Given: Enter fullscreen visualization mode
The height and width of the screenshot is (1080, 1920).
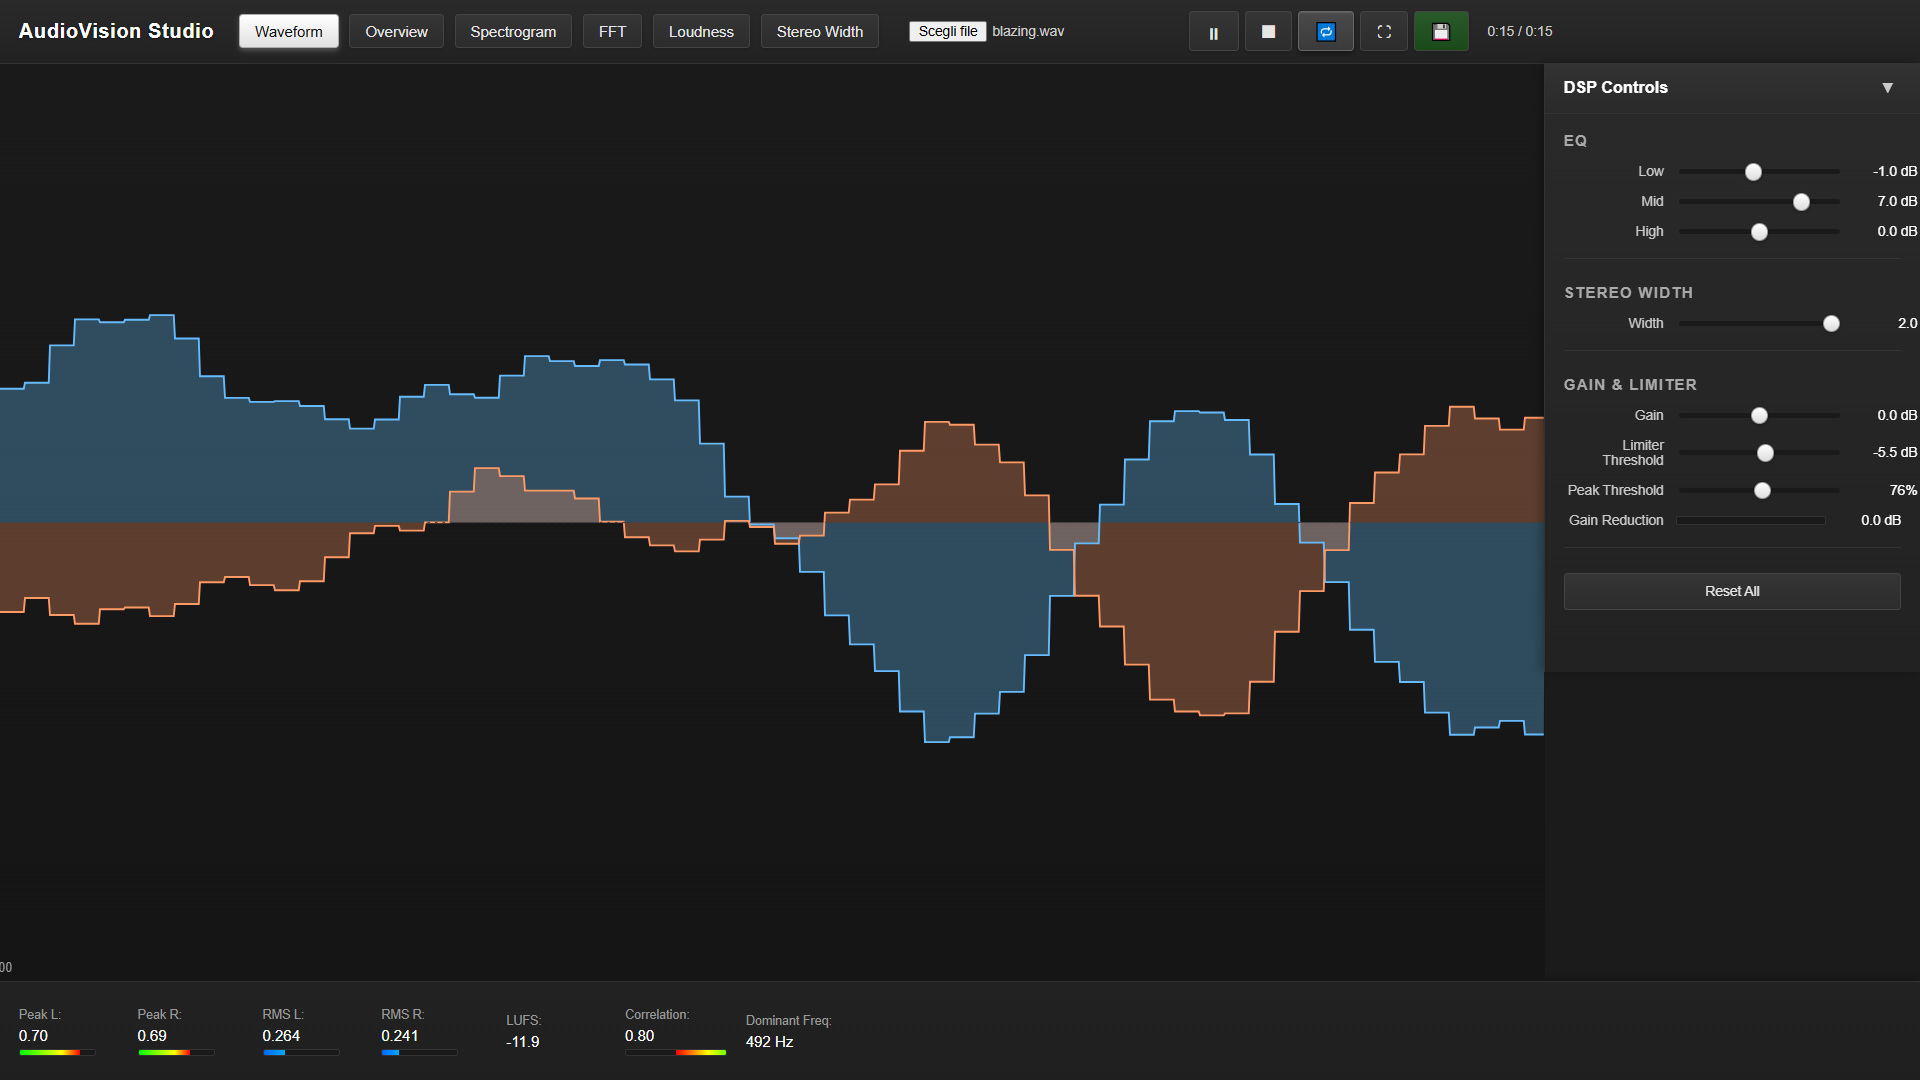Looking at the screenshot, I should [x=1384, y=32].
